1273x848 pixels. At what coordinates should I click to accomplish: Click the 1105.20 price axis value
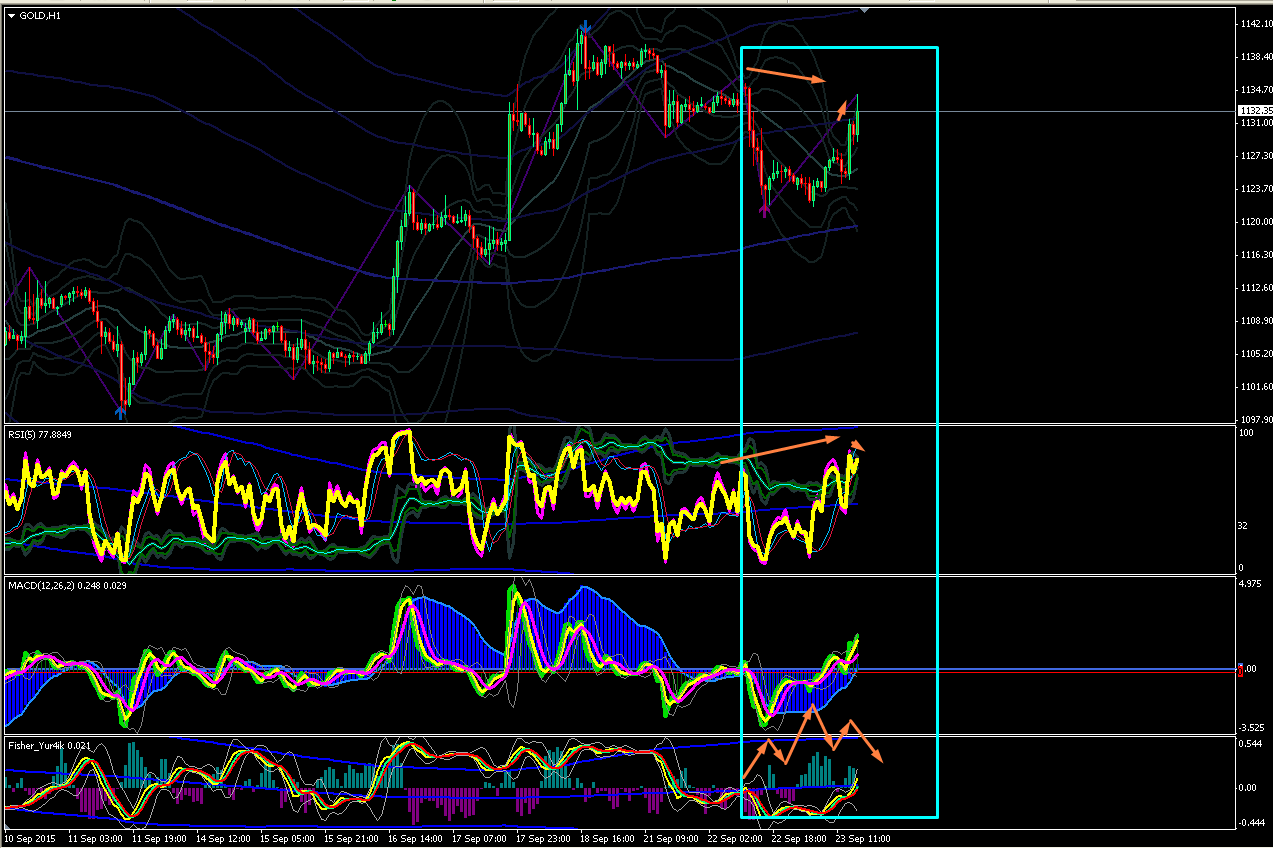click(x=1254, y=353)
